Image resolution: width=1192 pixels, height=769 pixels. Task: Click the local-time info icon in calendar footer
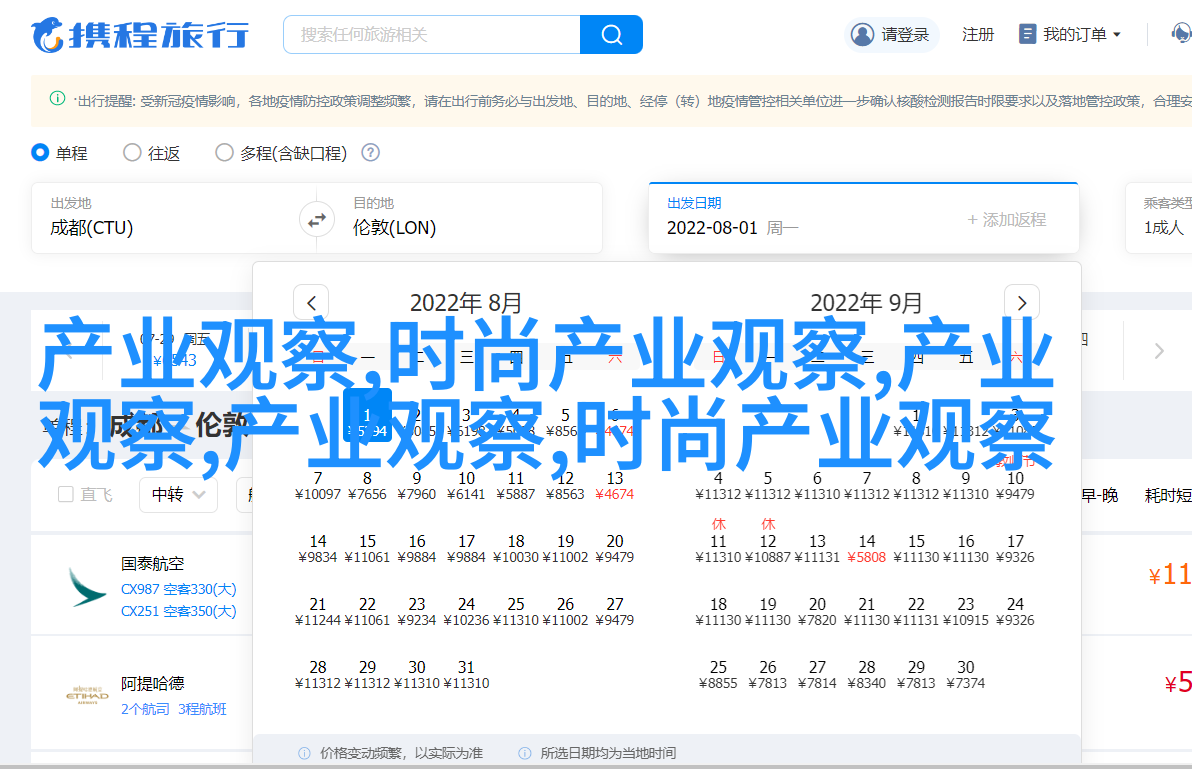[x=525, y=753]
